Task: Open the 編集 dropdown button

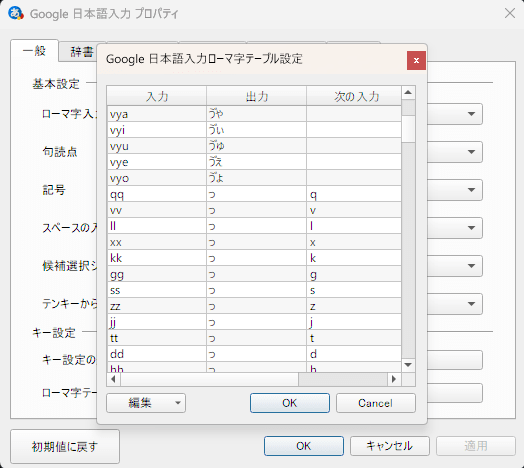Action: (146, 403)
